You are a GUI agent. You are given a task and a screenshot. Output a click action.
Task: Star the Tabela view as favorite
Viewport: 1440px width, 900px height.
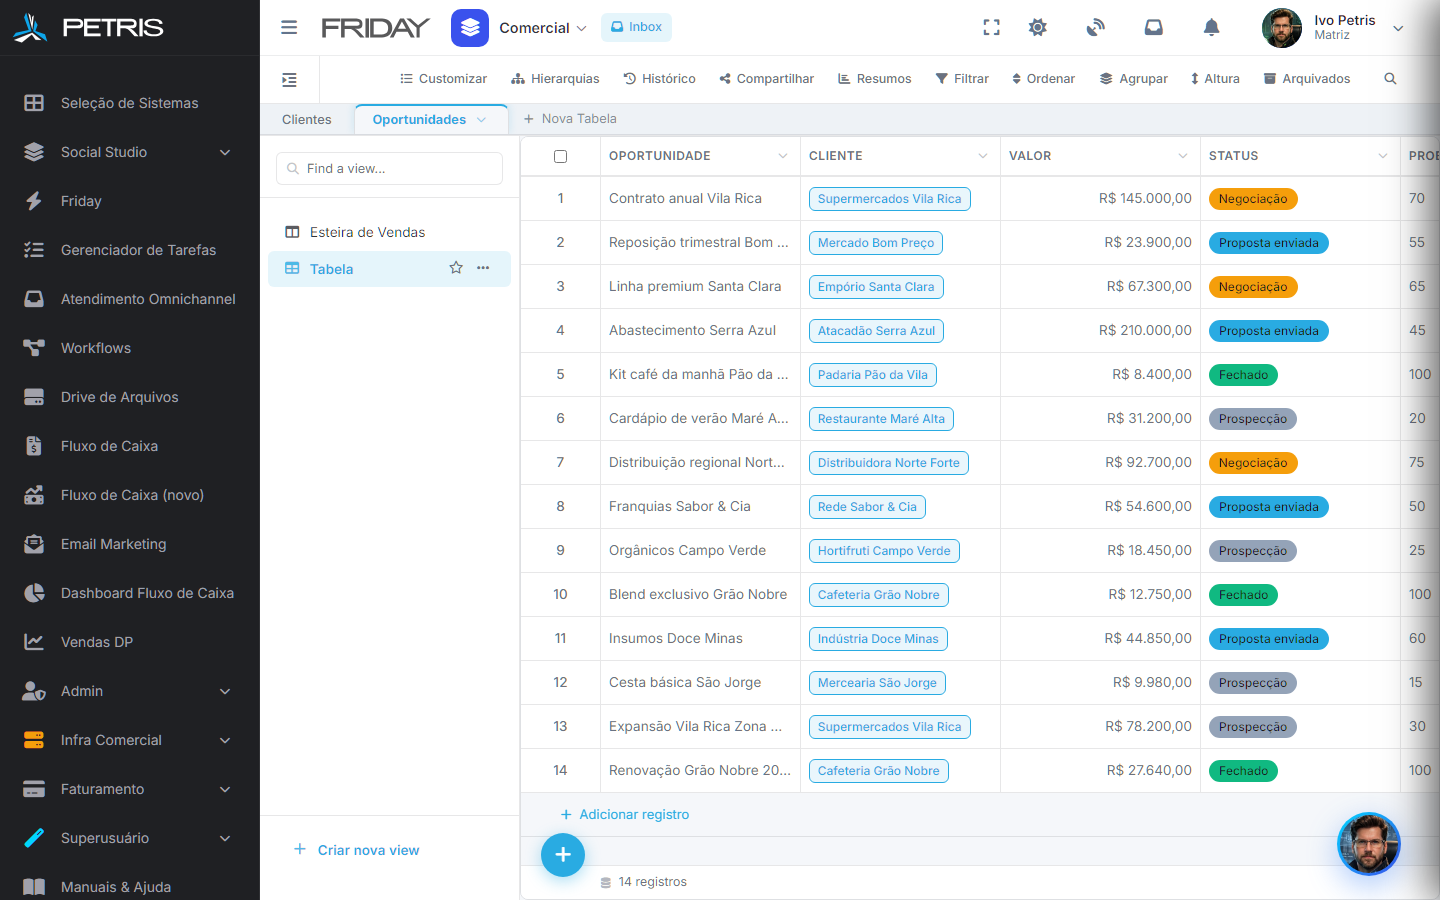pyautogui.click(x=456, y=268)
